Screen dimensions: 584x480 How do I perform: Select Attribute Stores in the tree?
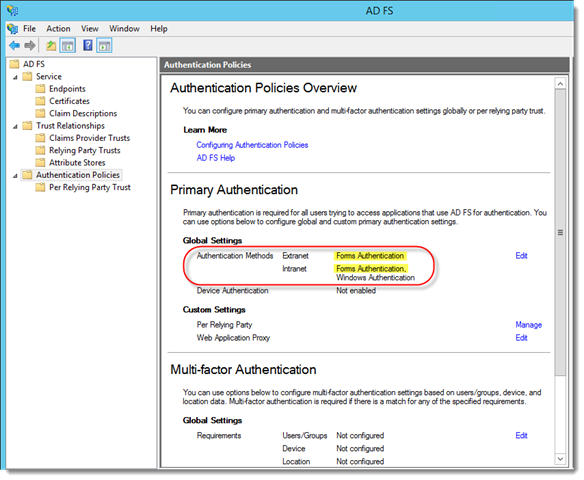click(x=77, y=162)
